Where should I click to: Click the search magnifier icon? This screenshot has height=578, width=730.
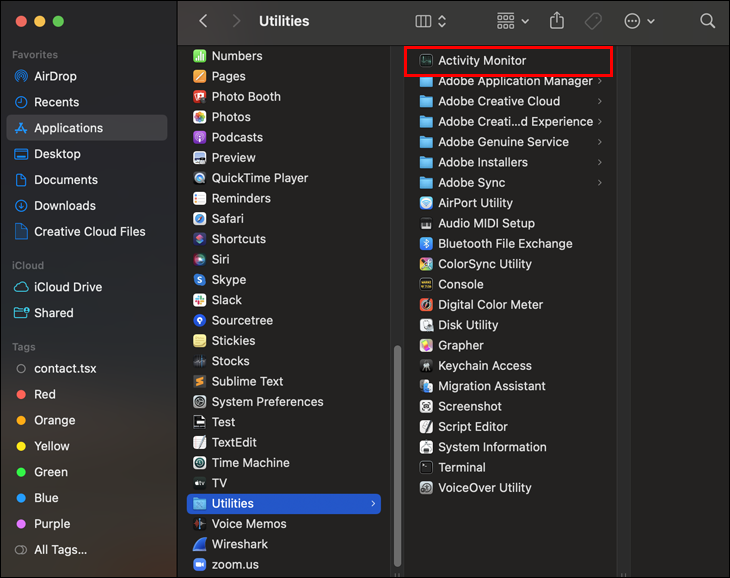click(x=707, y=21)
